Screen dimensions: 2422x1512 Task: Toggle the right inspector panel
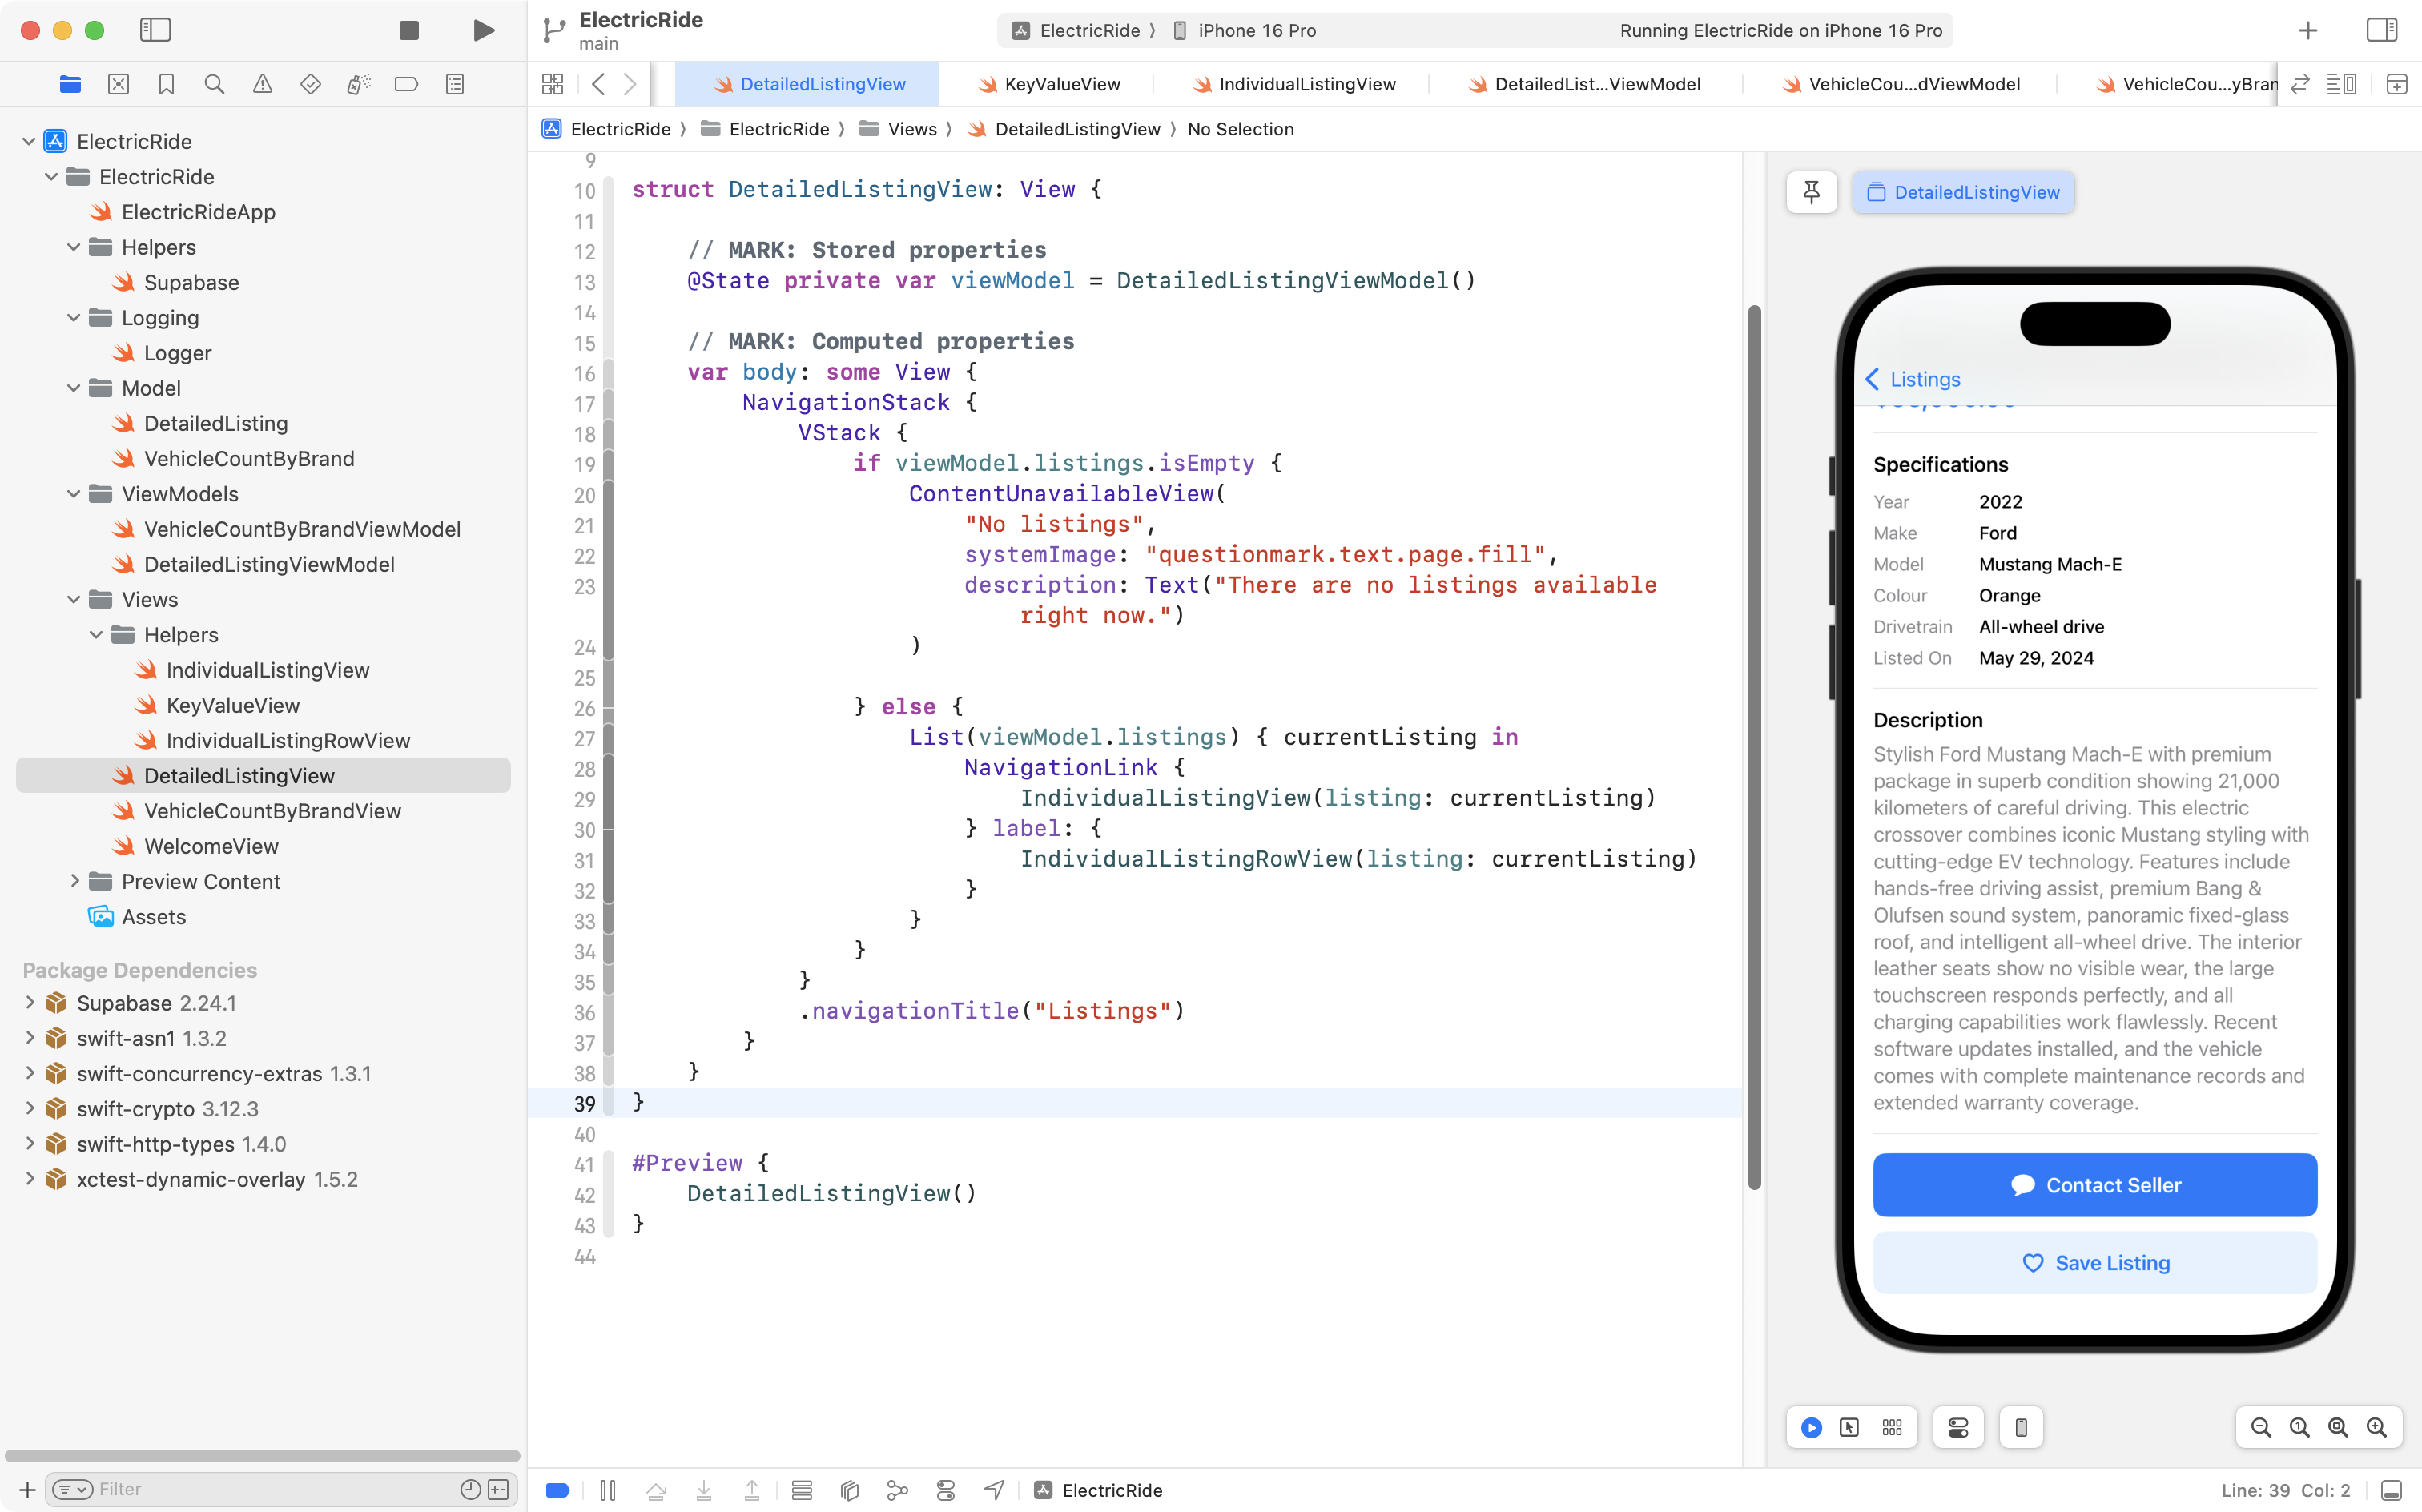click(2382, 30)
